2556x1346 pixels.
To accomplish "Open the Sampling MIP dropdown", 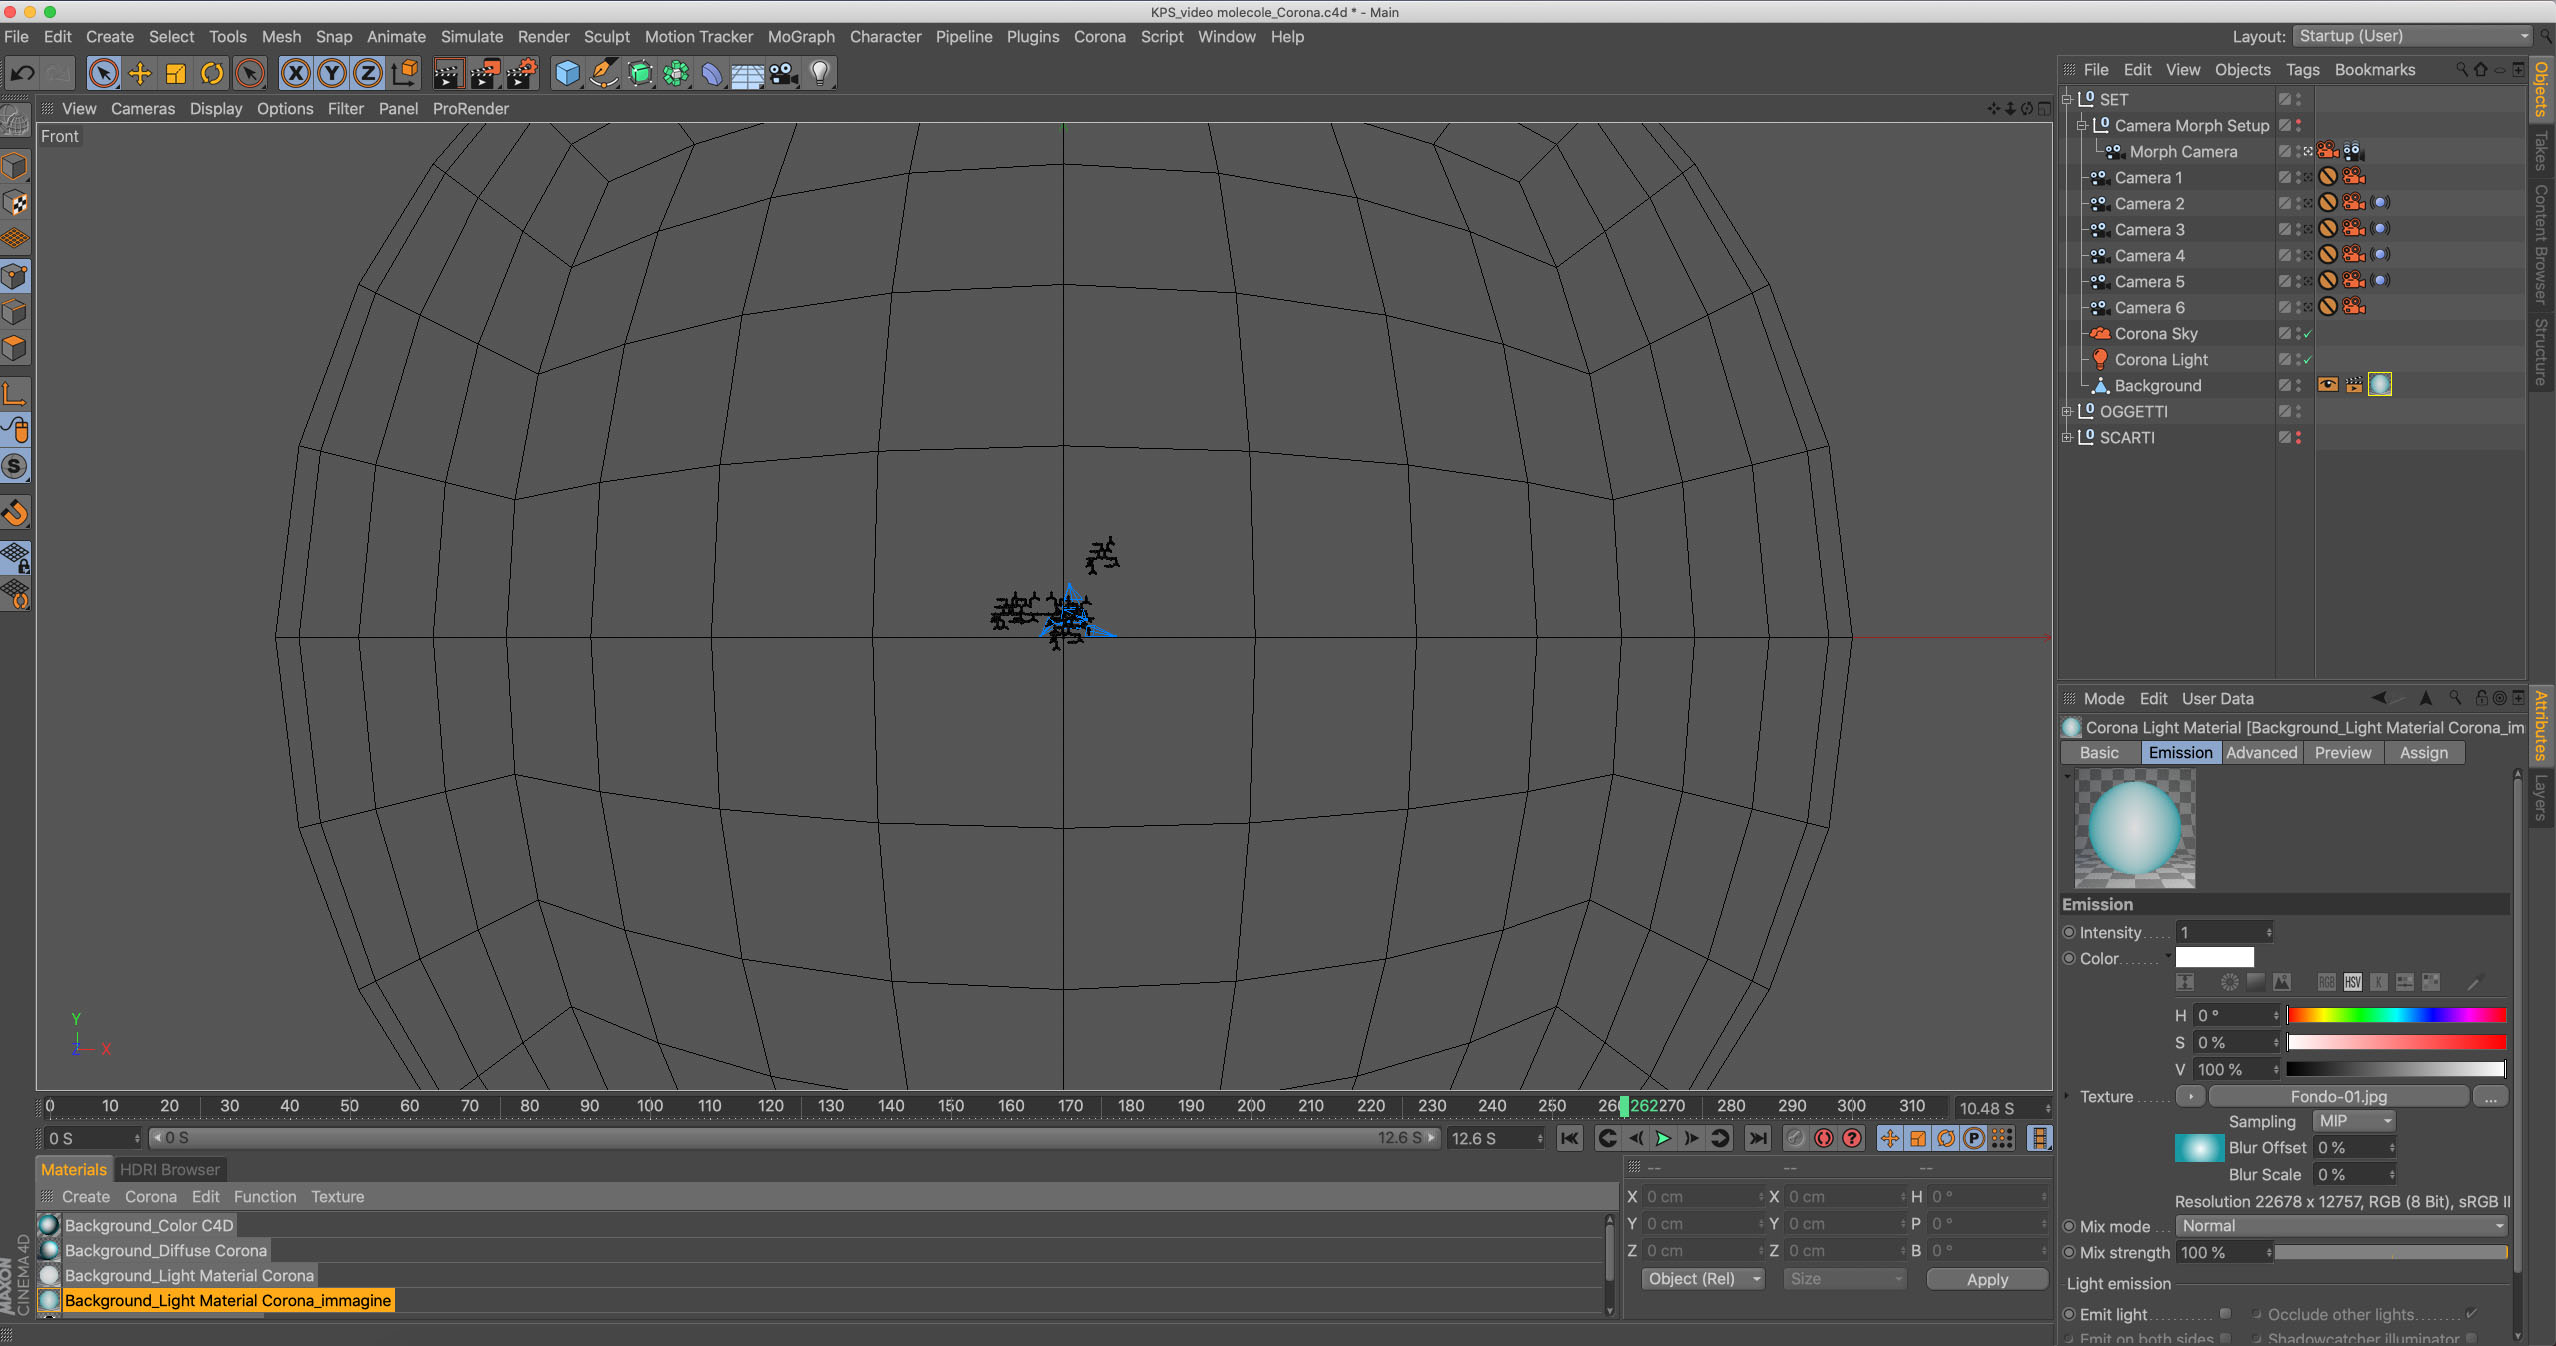I will 2354,1121.
